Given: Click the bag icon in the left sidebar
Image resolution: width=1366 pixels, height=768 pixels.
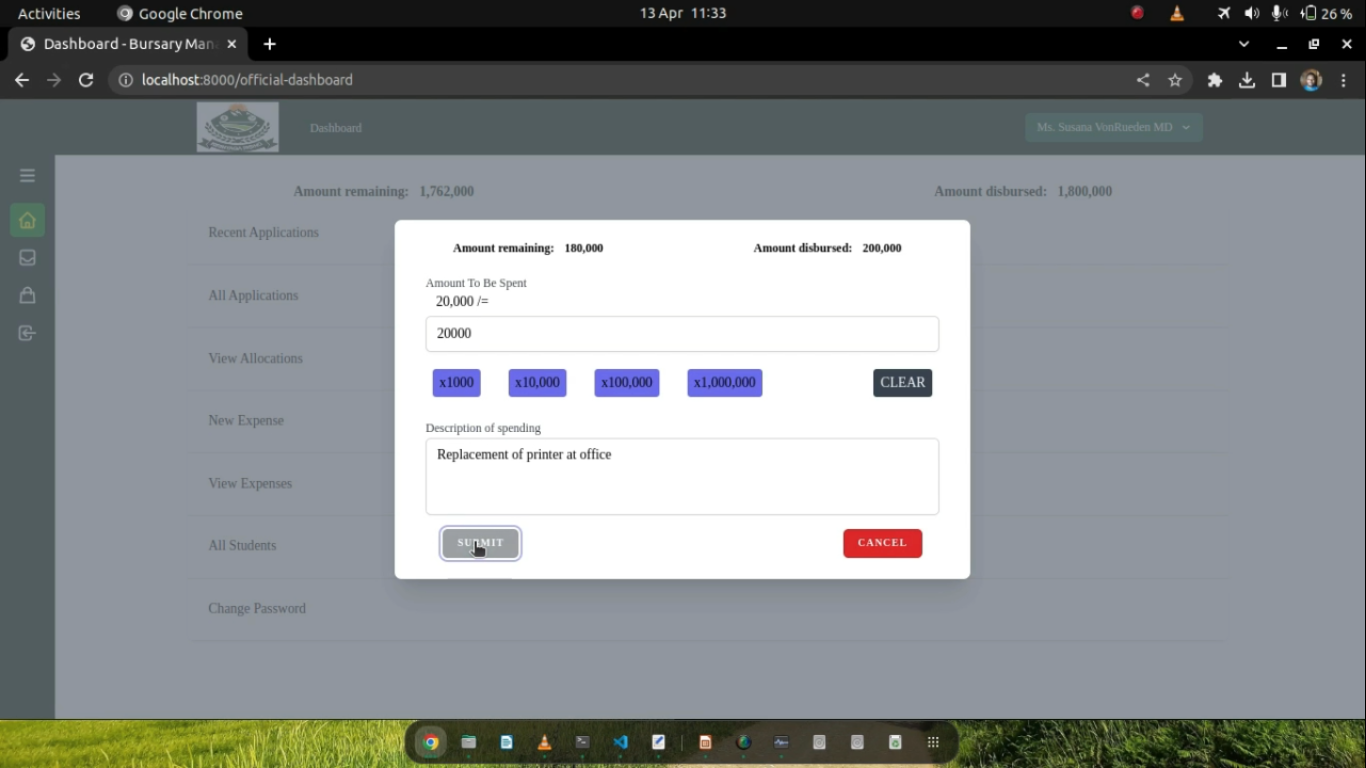Looking at the screenshot, I should pyautogui.click(x=27, y=295).
